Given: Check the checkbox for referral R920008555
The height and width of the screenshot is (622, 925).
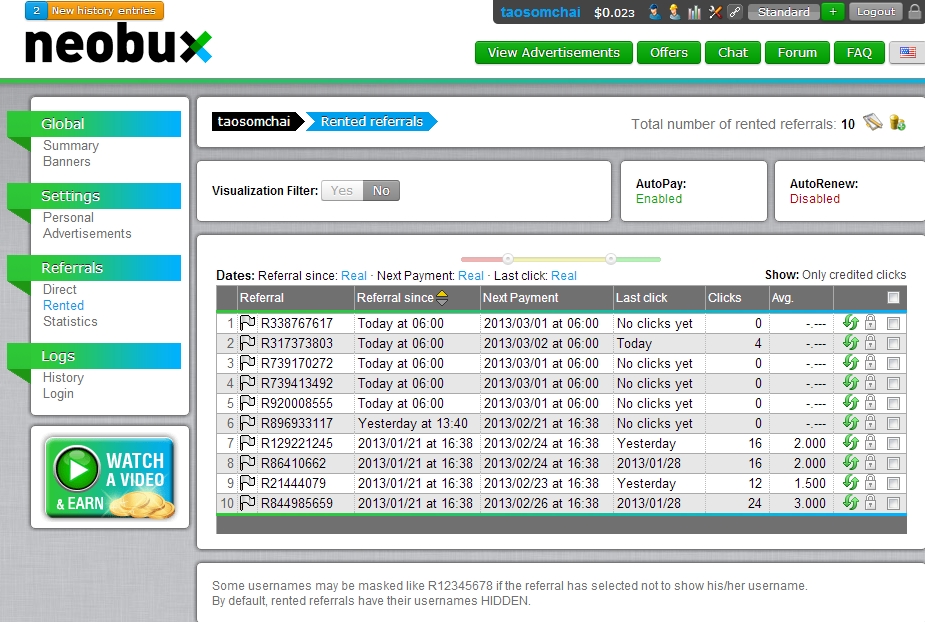Looking at the screenshot, I should (x=893, y=404).
